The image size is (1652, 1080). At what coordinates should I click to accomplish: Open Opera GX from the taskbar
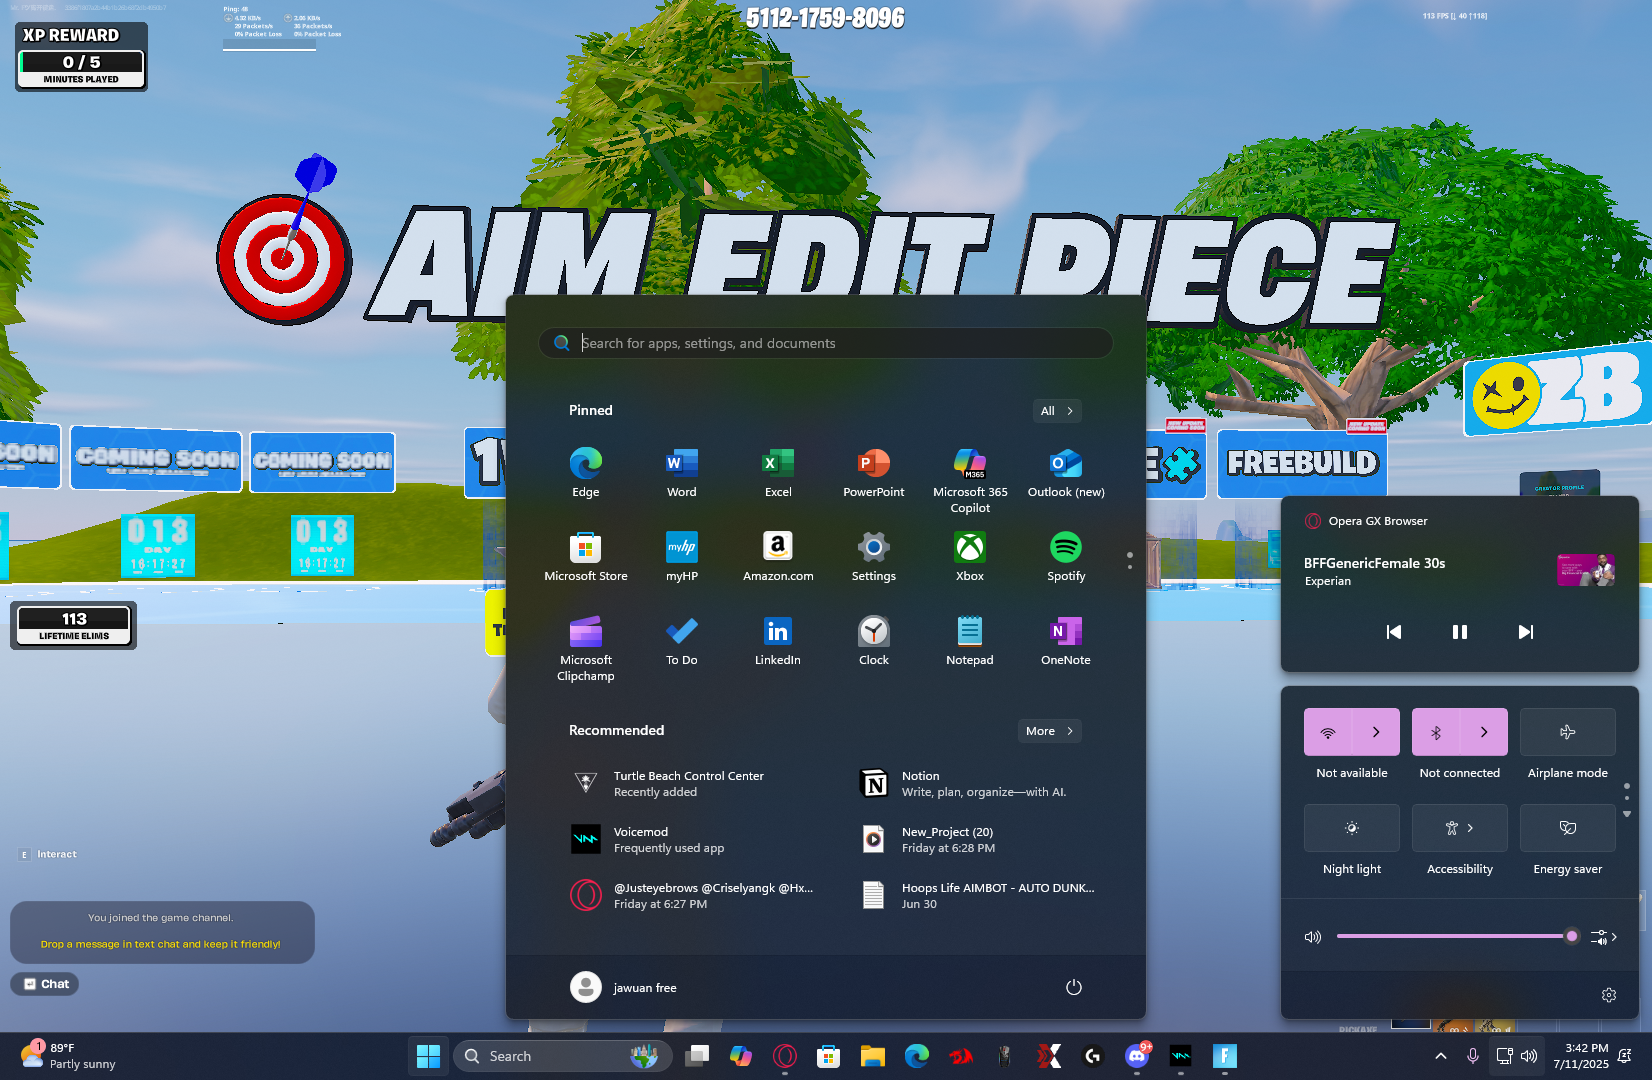[x=785, y=1056]
